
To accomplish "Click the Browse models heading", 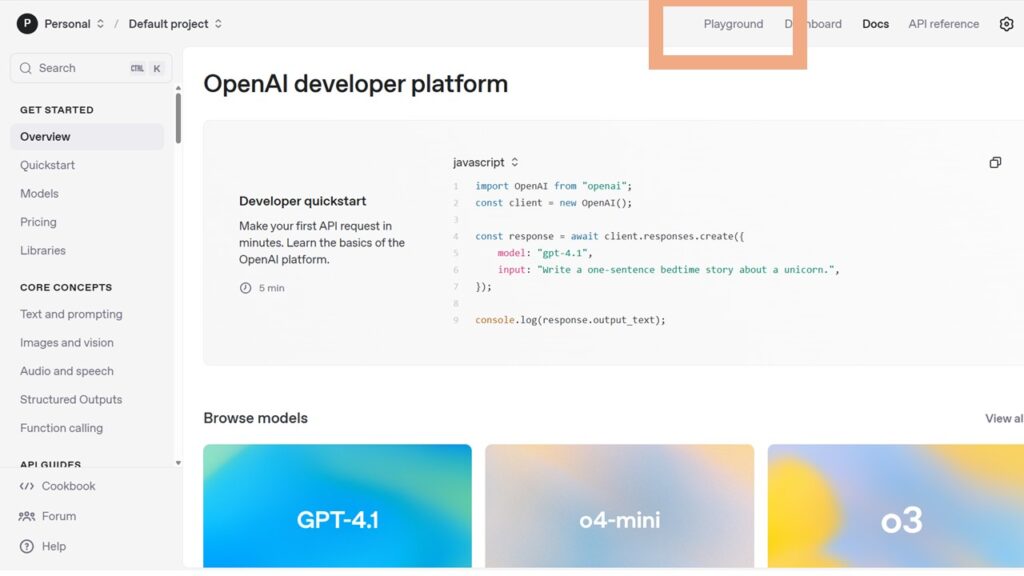I will (x=255, y=418).
